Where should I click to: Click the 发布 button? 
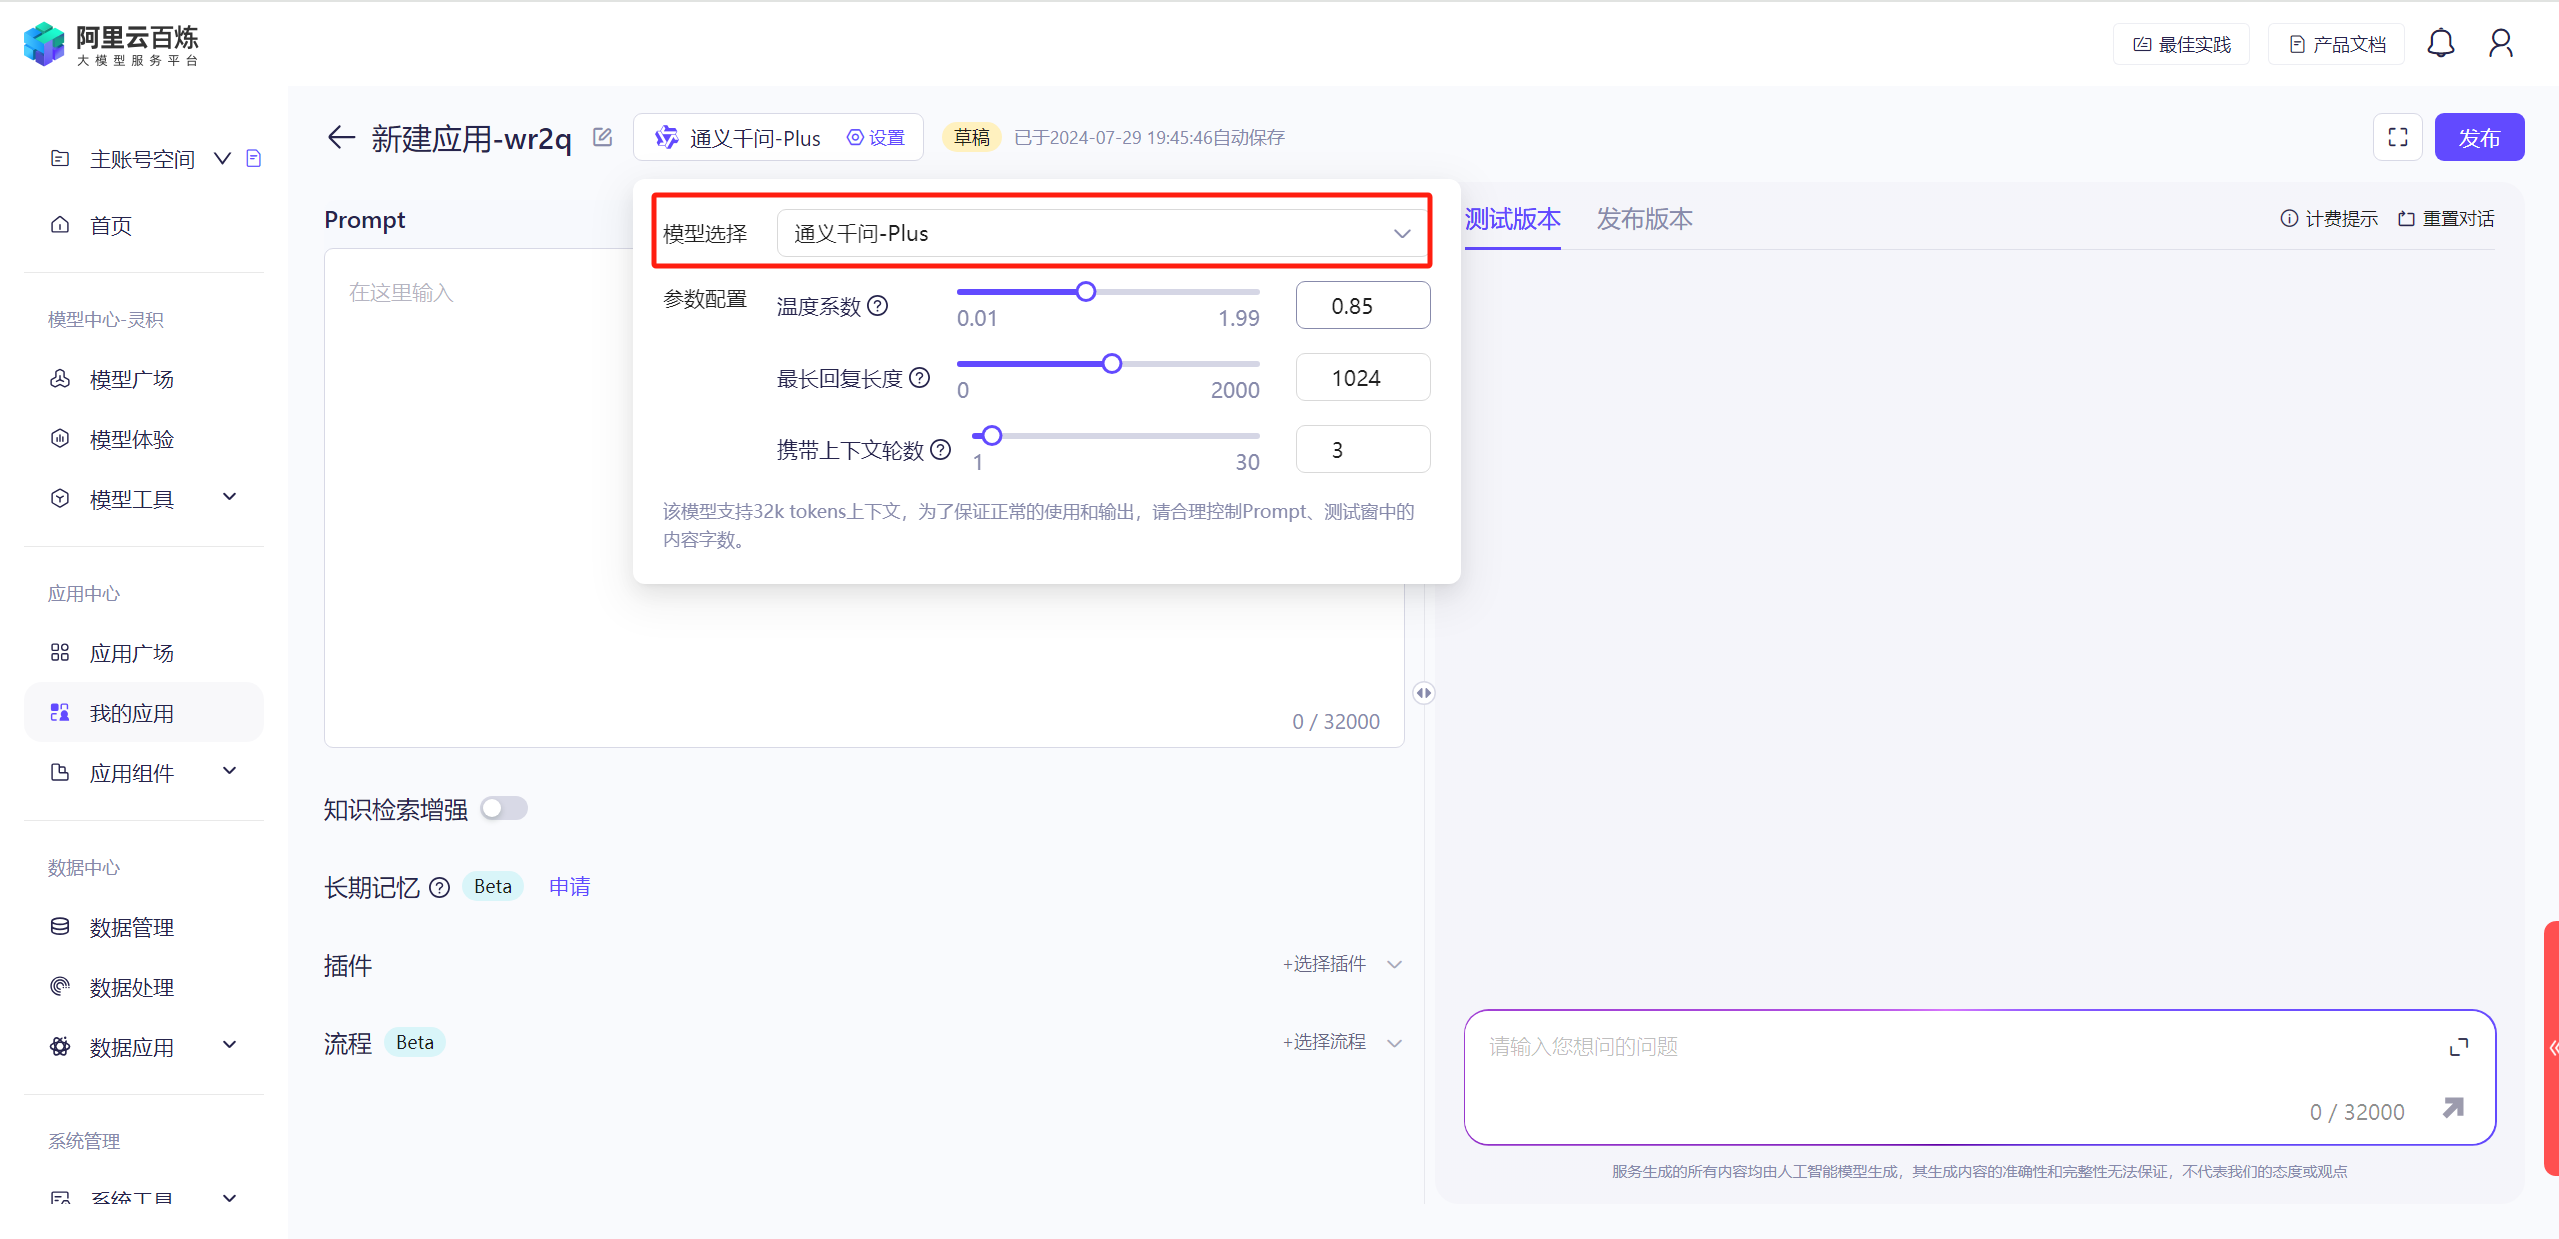(2478, 137)
